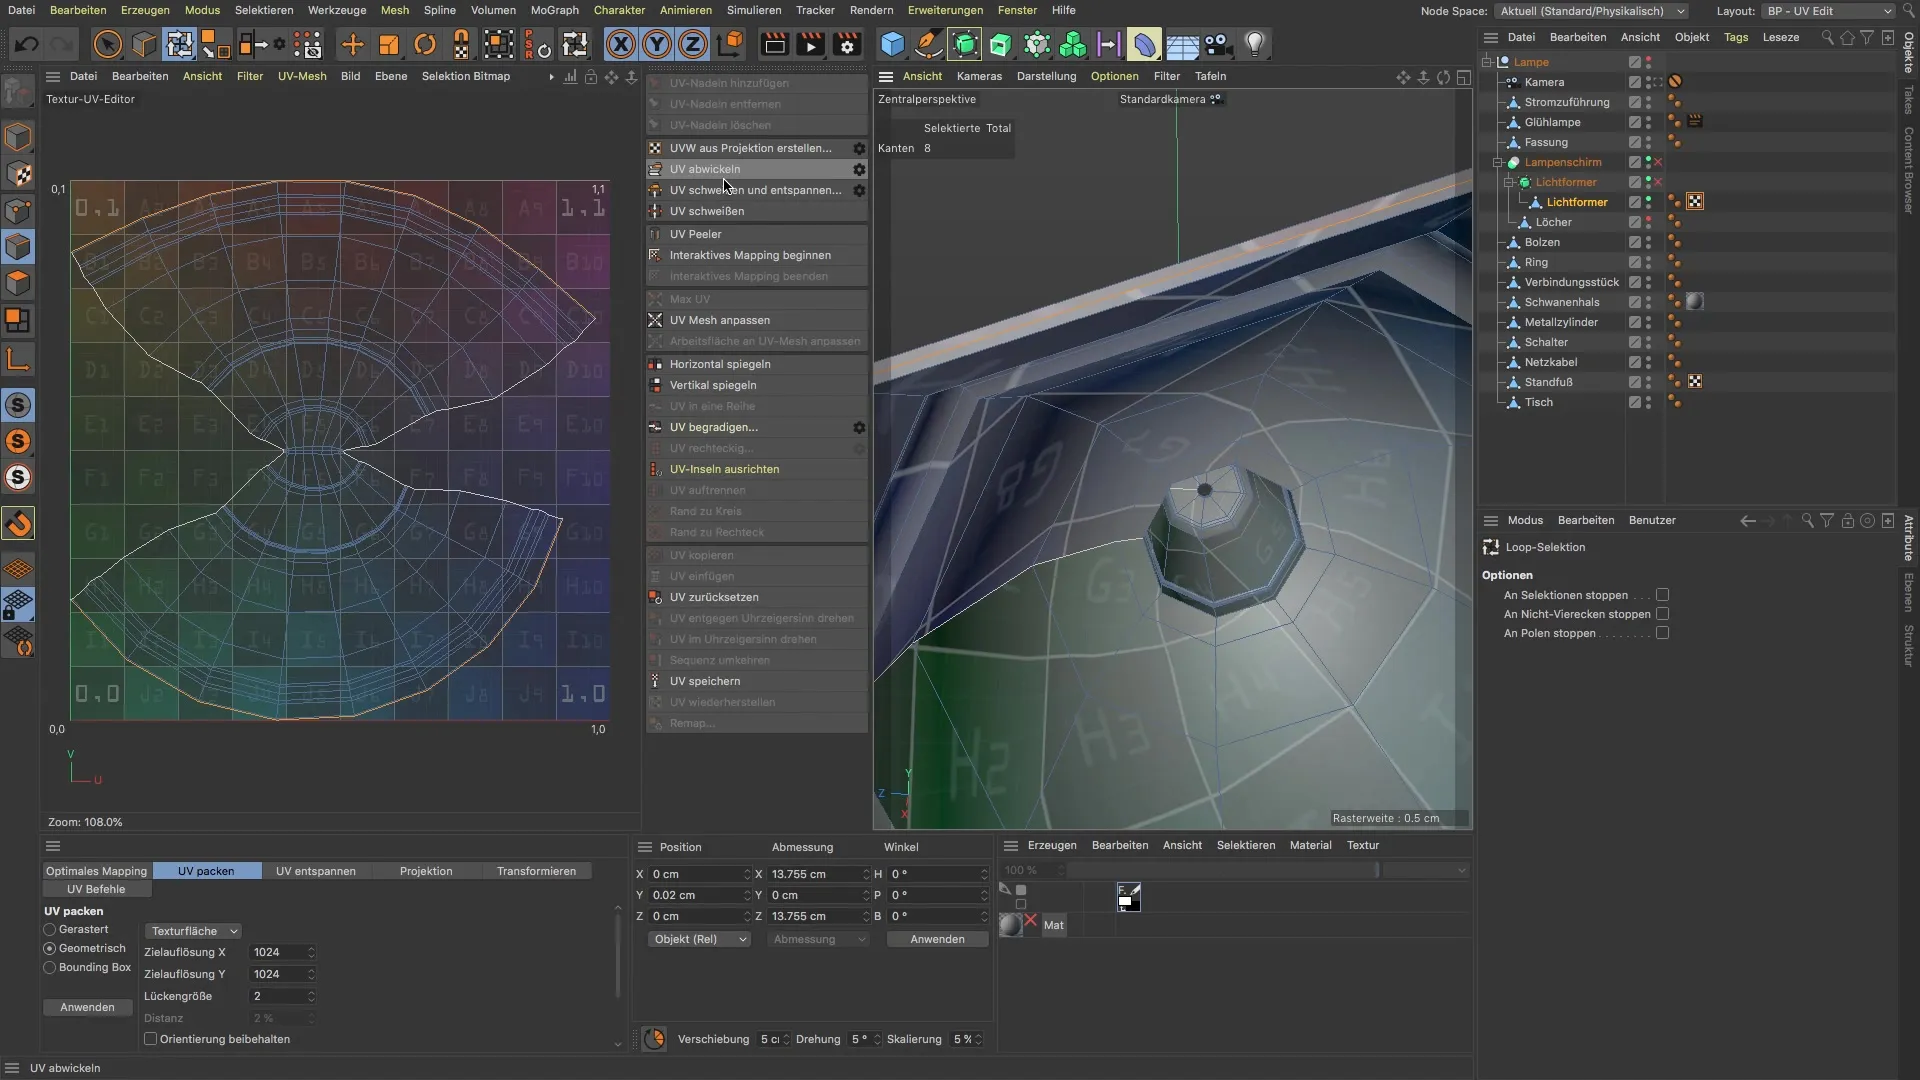This screenshot has width=1920, height=1080.
Task: Click the Undo arrow icon in the toolbar
Action: pyautogui.click(x=27, y=44)
